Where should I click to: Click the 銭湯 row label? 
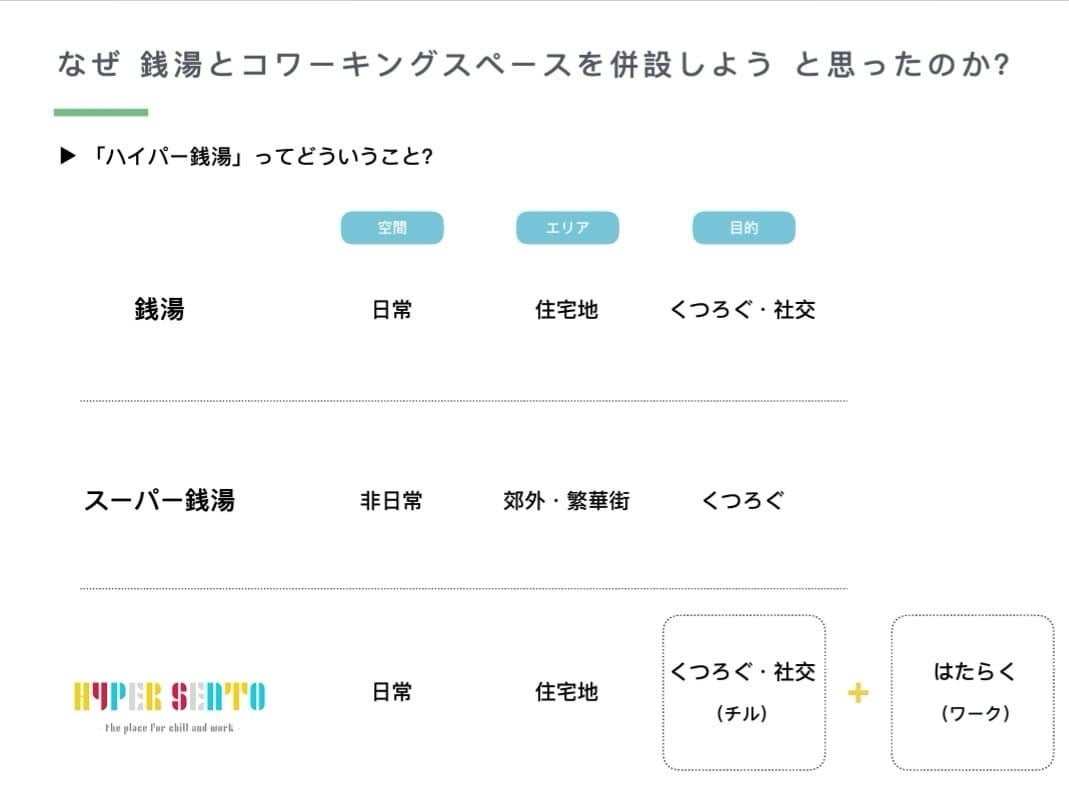coord(160,309)
